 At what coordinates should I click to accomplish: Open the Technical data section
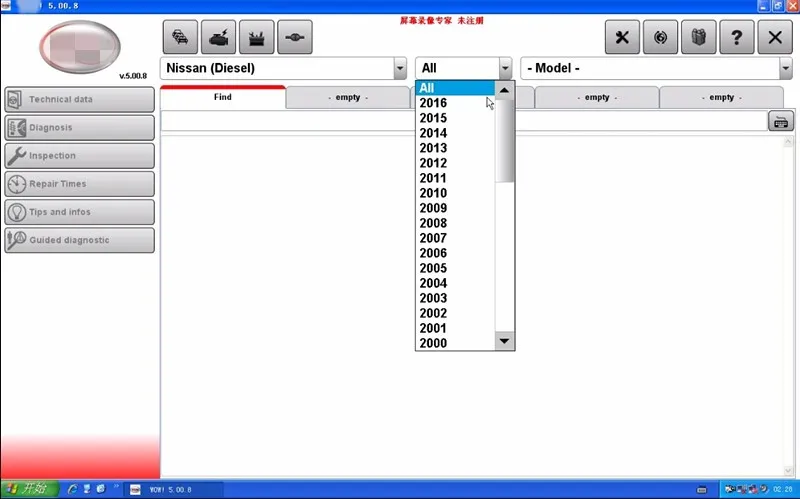(x=80, y=99)
